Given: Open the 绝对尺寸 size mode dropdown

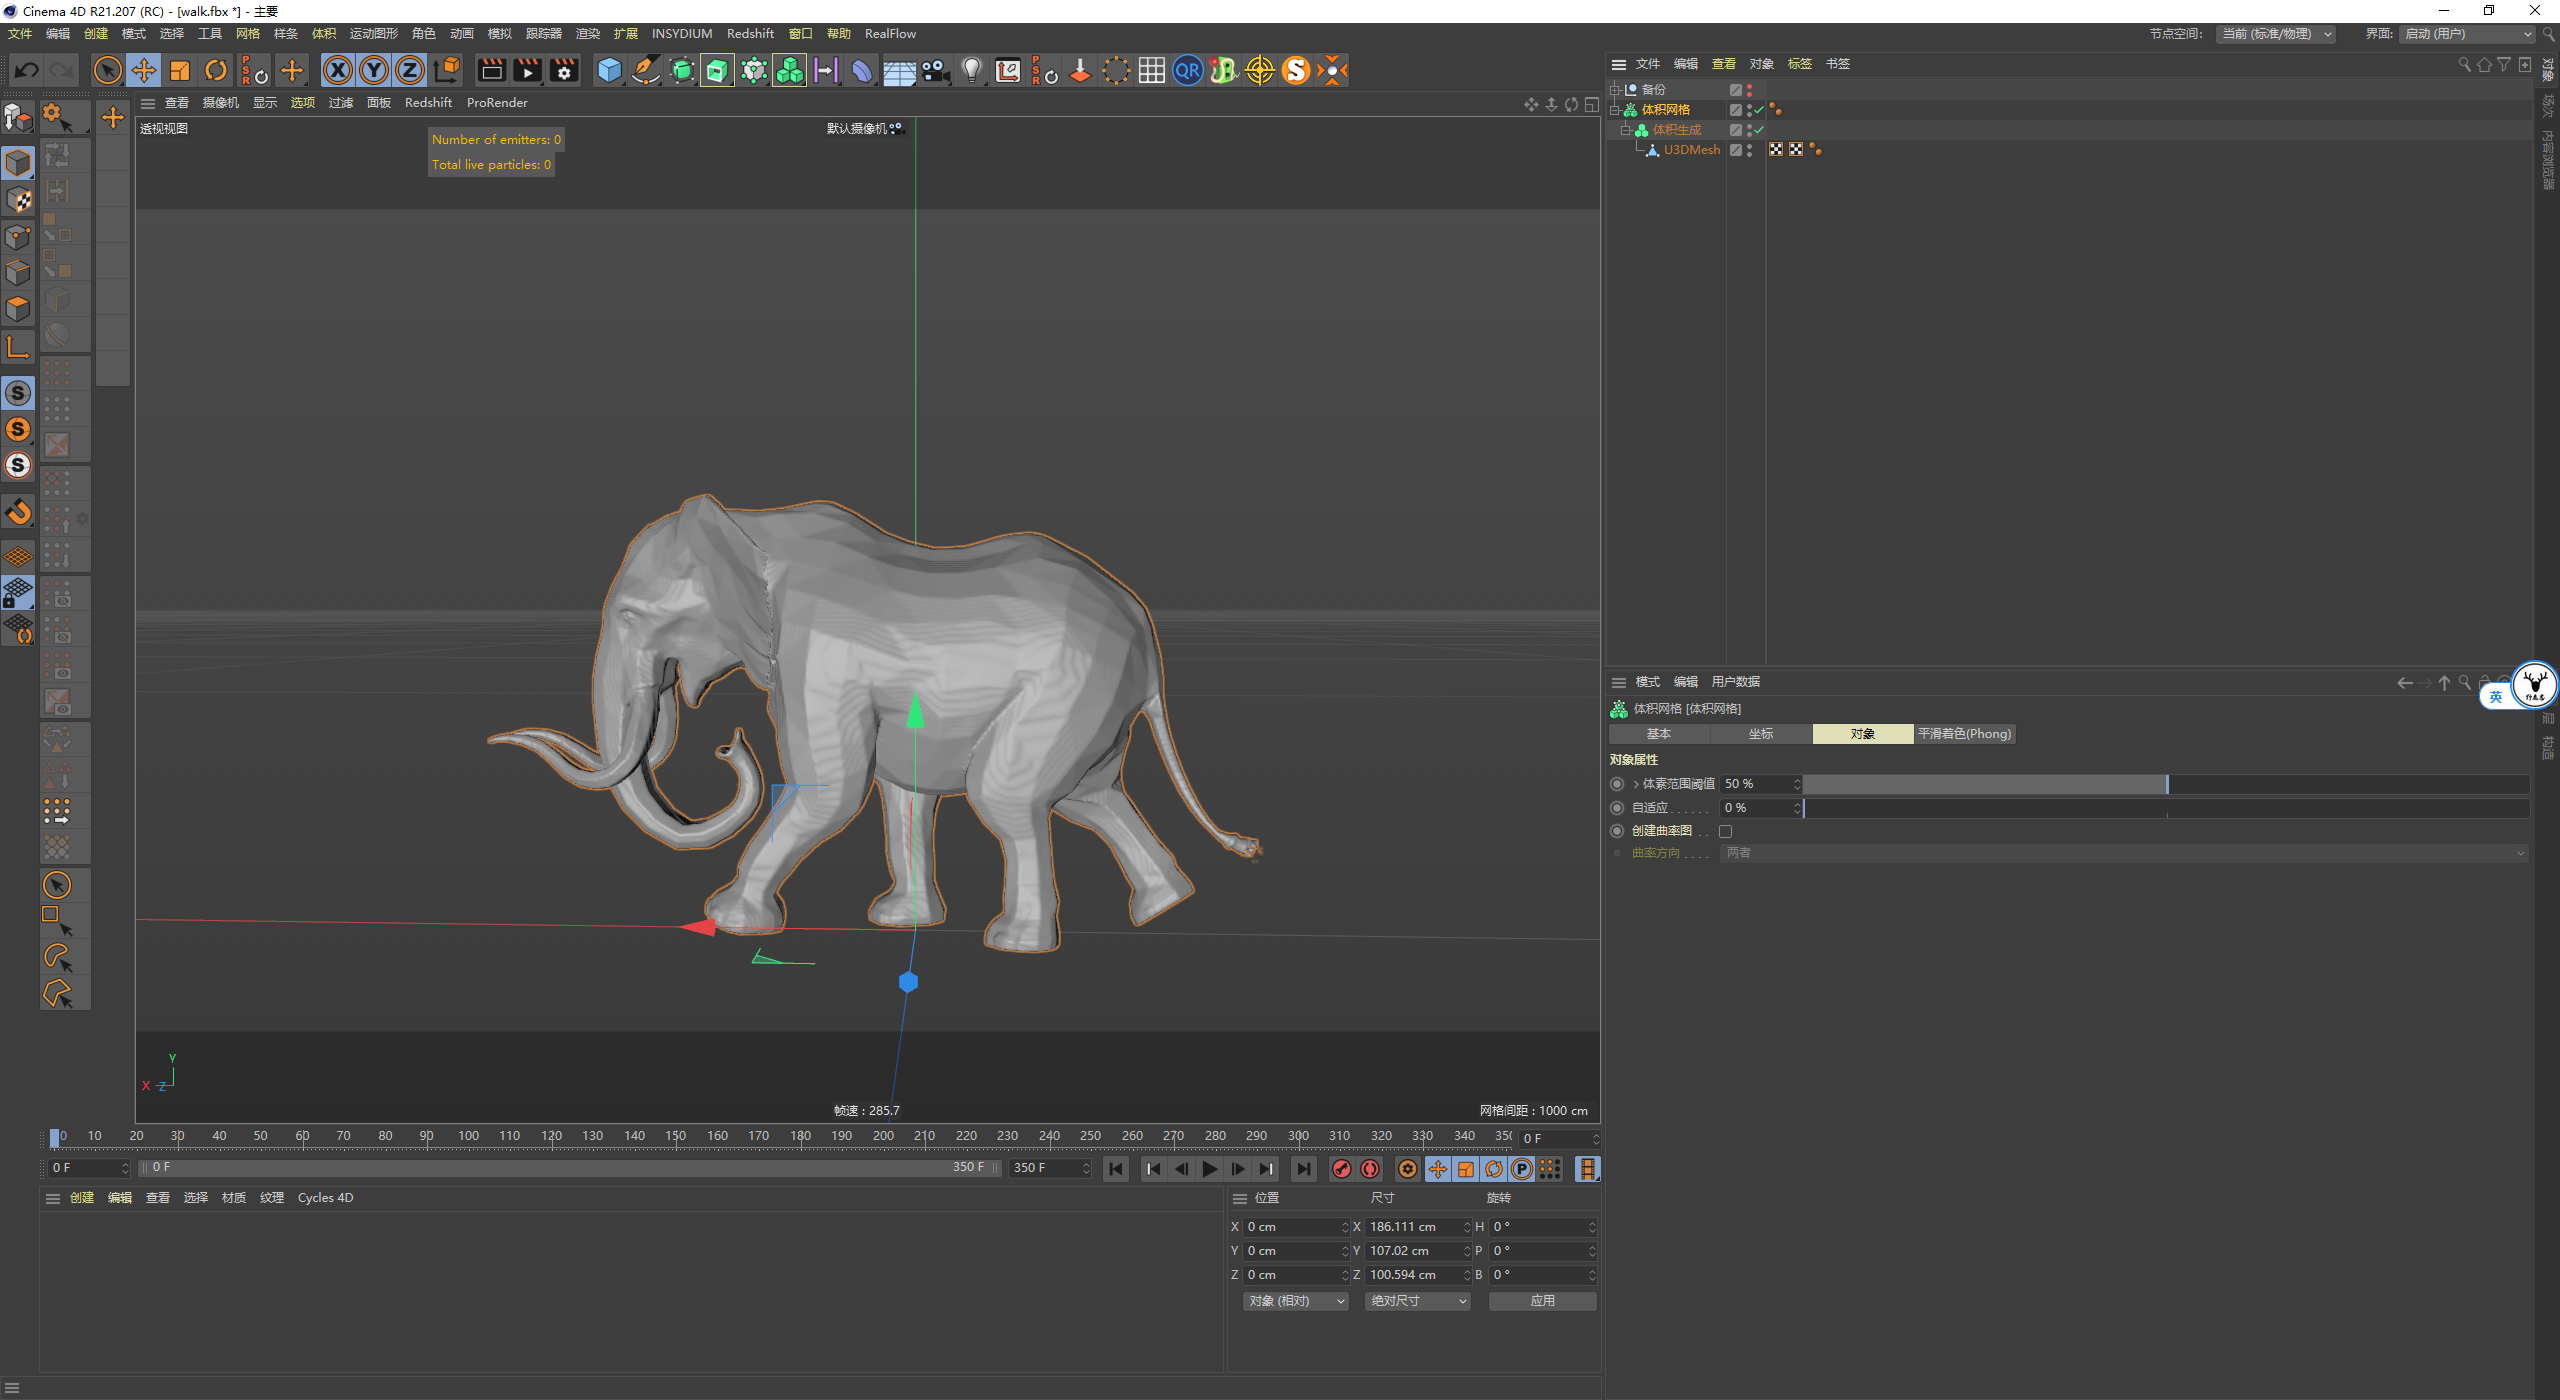Looking at the screenshot, I should click(x=1417, y=1301).
